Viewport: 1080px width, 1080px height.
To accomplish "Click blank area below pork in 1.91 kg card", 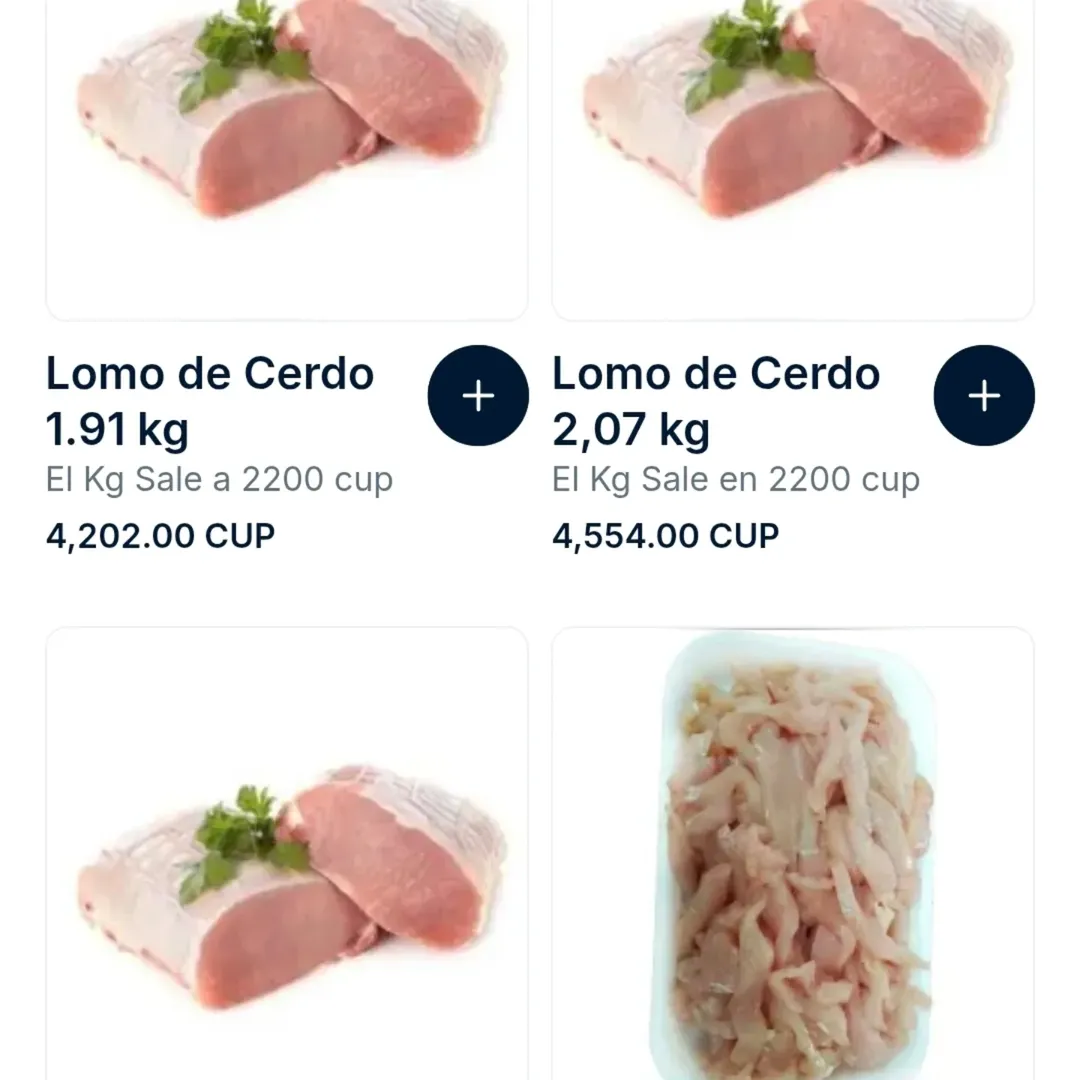I will click(x=287, y=270).
